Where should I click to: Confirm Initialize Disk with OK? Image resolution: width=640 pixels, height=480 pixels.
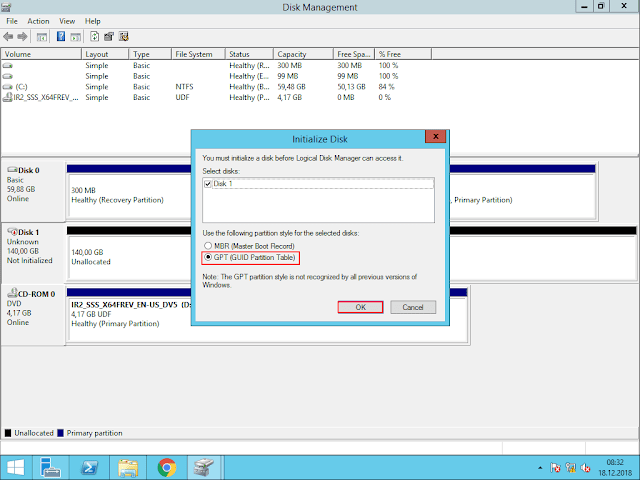point(360,307)
